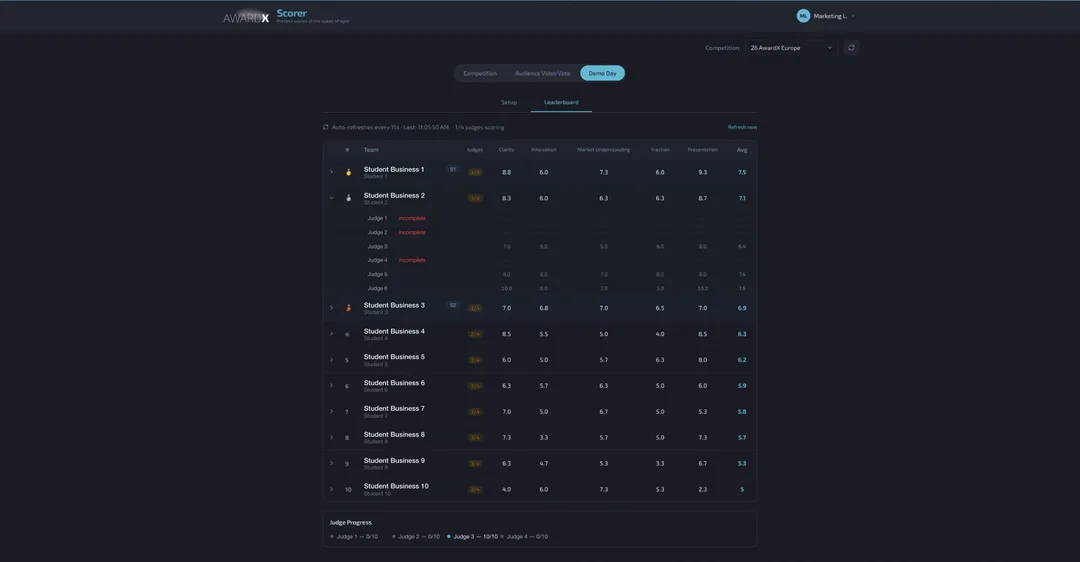This screenshot has width=1080, height=562.
Task: Collapse the Student Business 2 row
Action: [331, 198]
